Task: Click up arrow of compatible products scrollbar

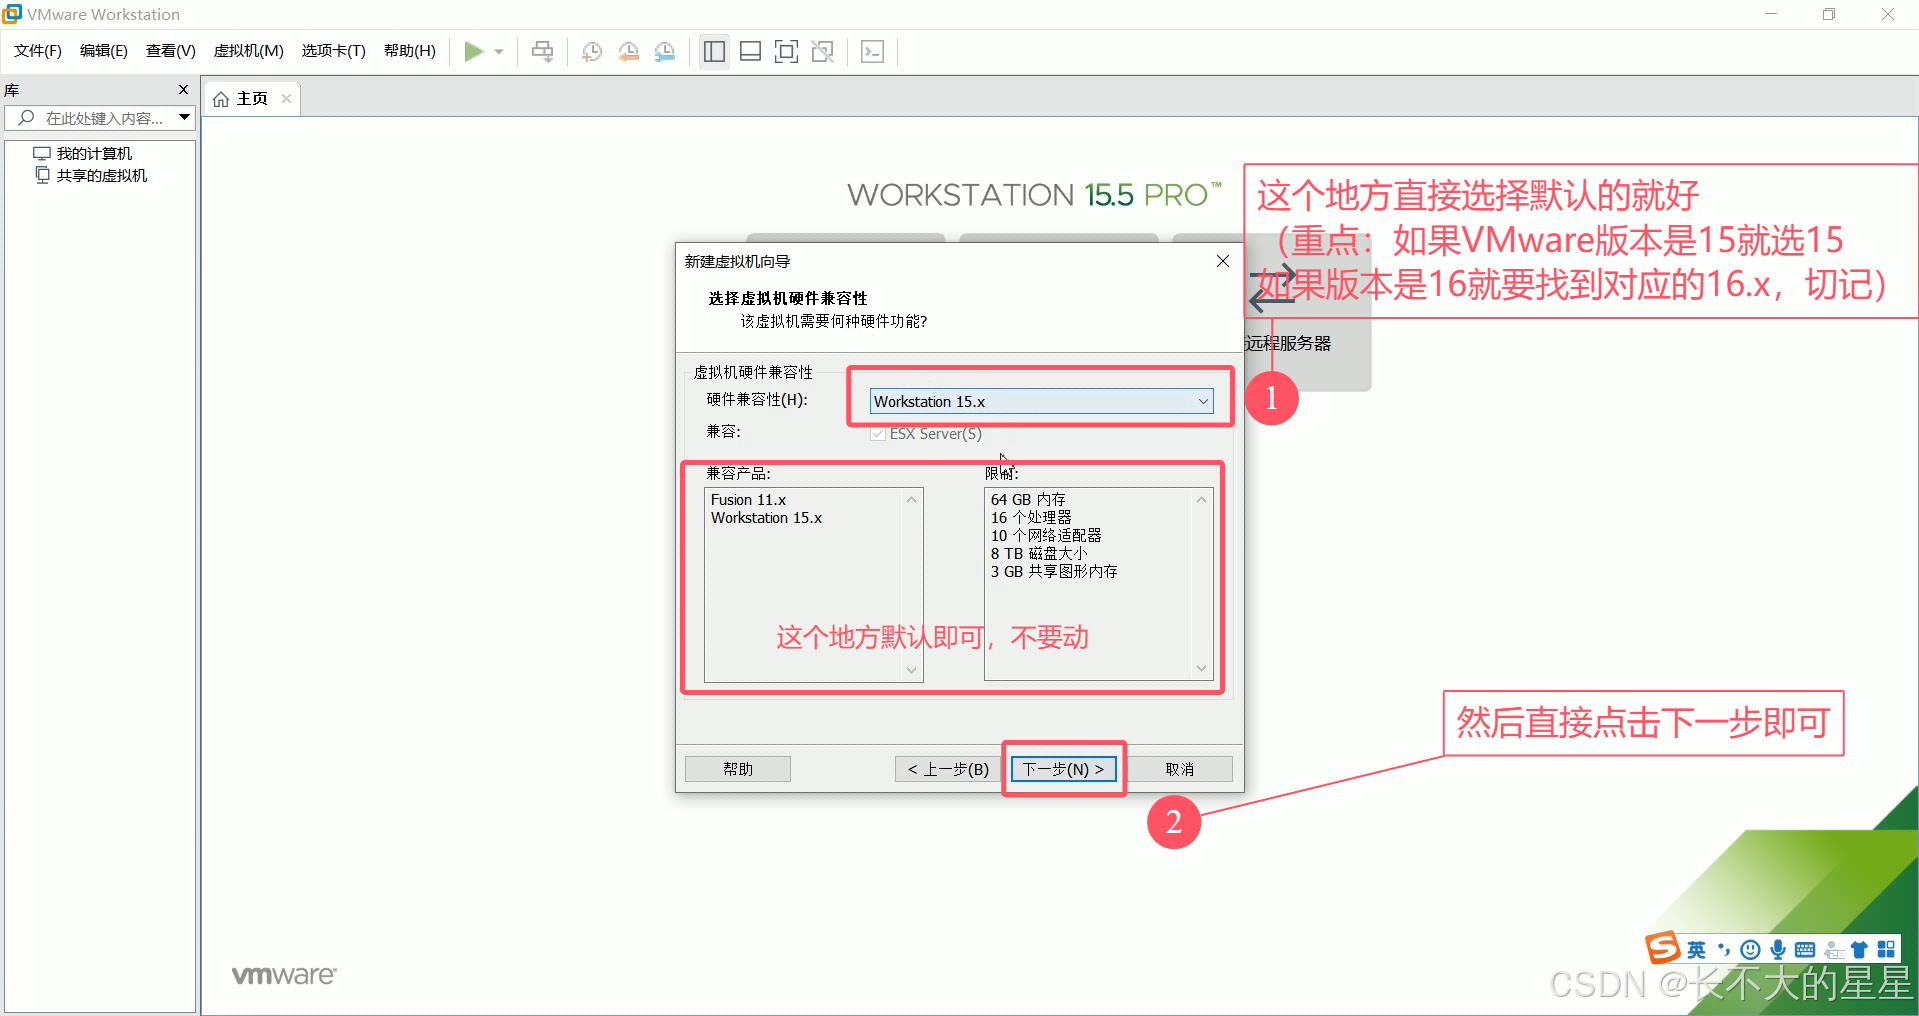Action: (911, 500)
